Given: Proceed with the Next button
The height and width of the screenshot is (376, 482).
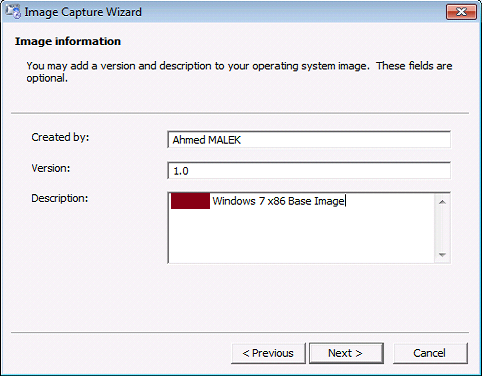Looking at the screenshot, I should [x=346, y=353].
